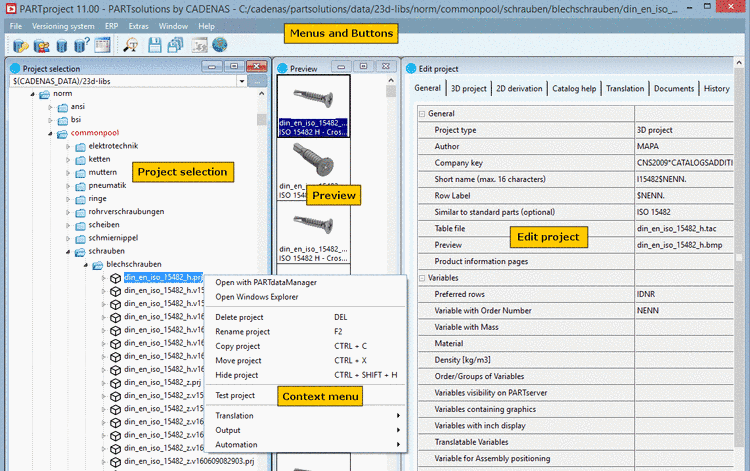
Task: Click the Author value field MAPA
Action: pos(684,146)
